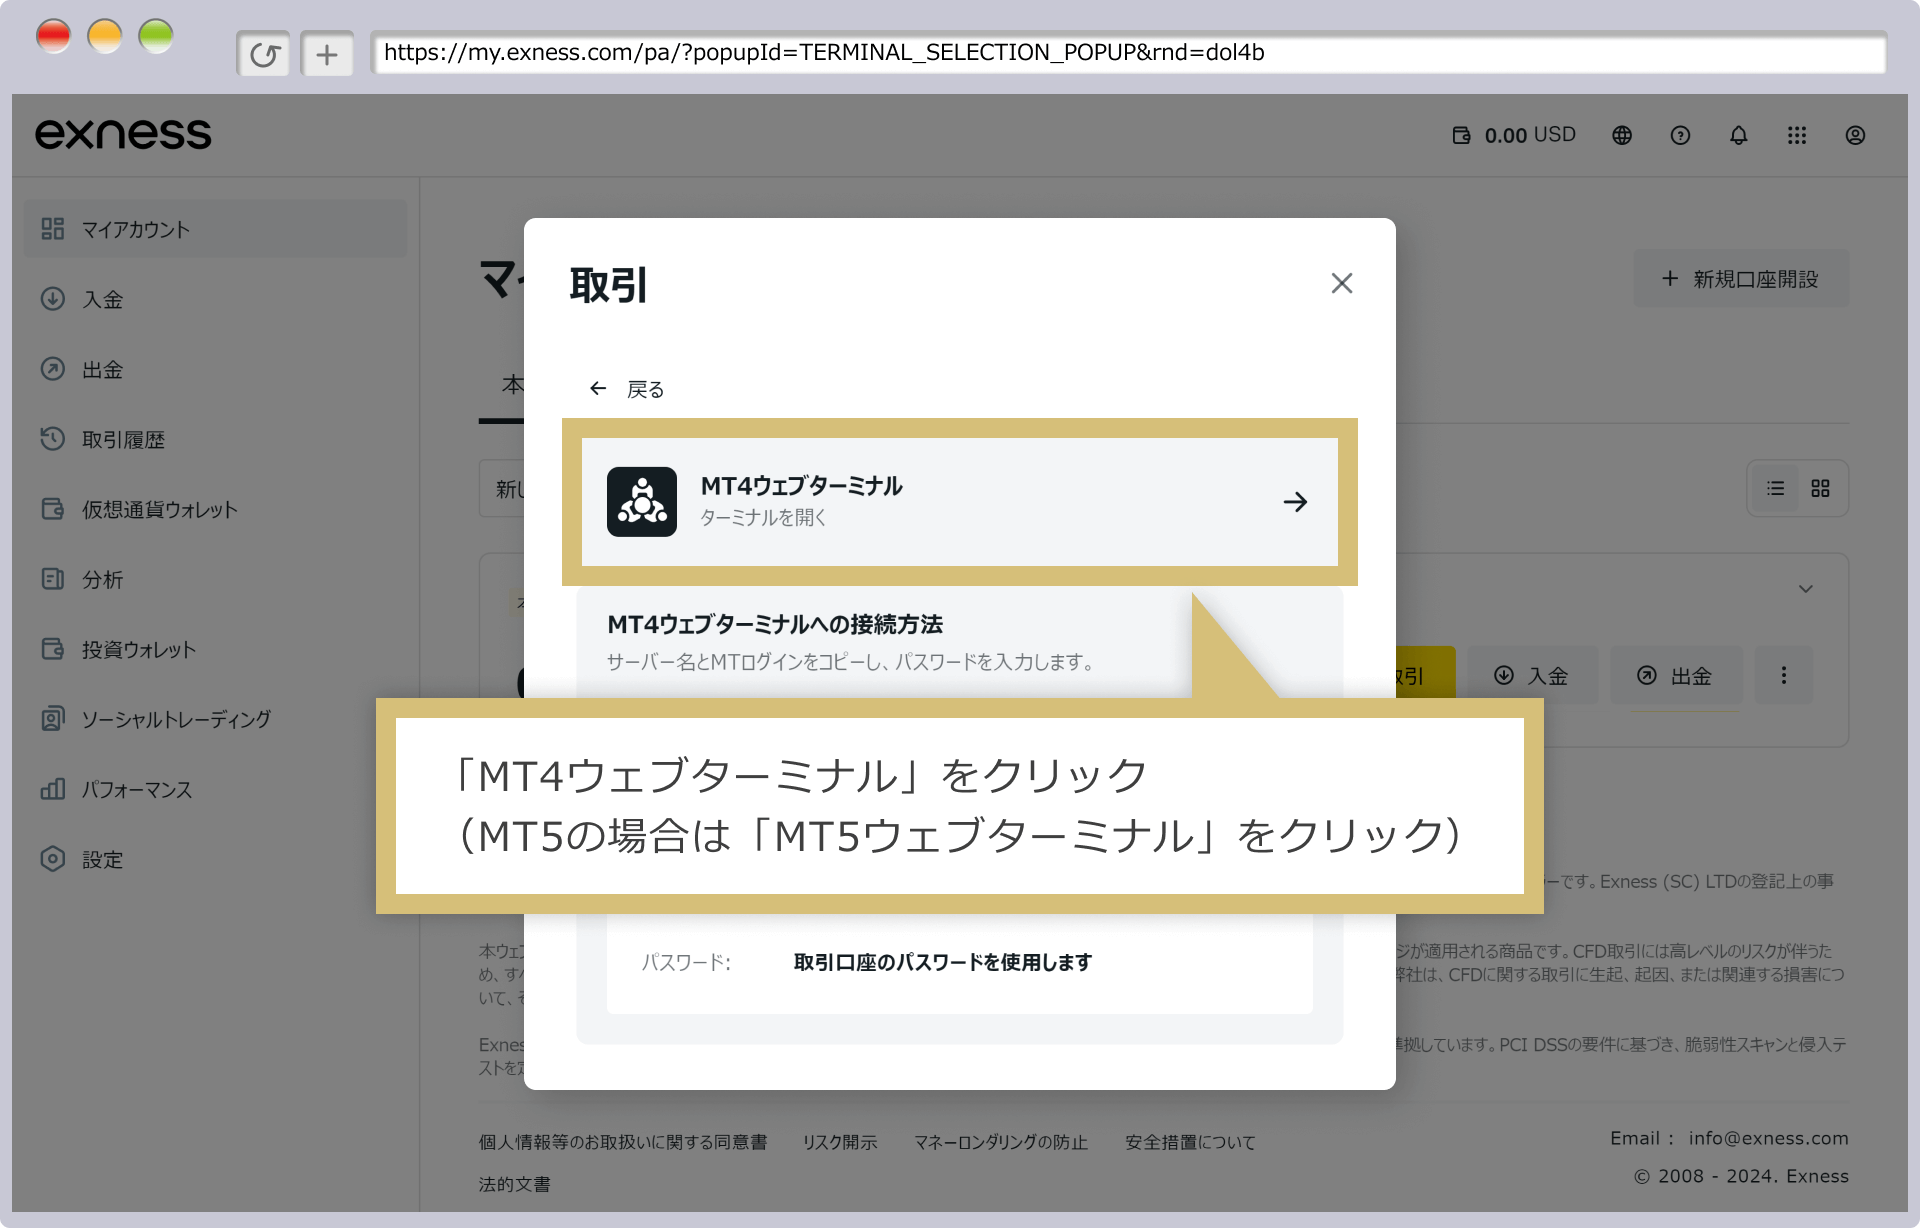Open 分析 in the sidebar
1920x1228 pixels.
[x=215, y=579]
